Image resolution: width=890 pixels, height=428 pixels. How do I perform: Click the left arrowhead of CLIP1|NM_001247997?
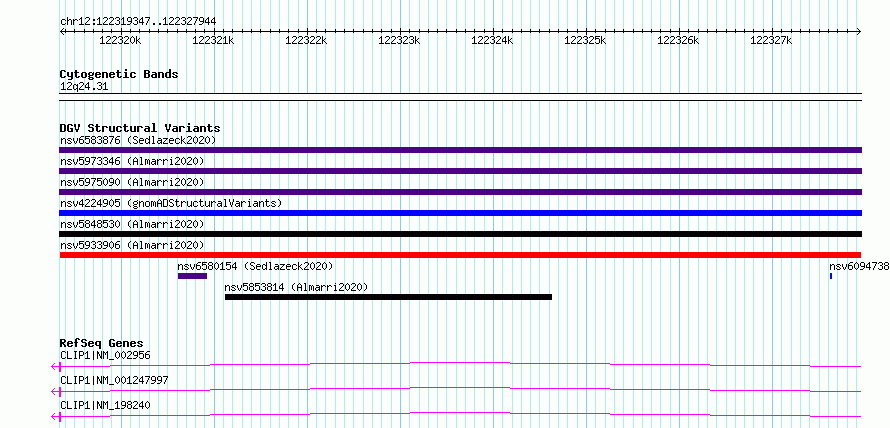click(x=56, y=392)
